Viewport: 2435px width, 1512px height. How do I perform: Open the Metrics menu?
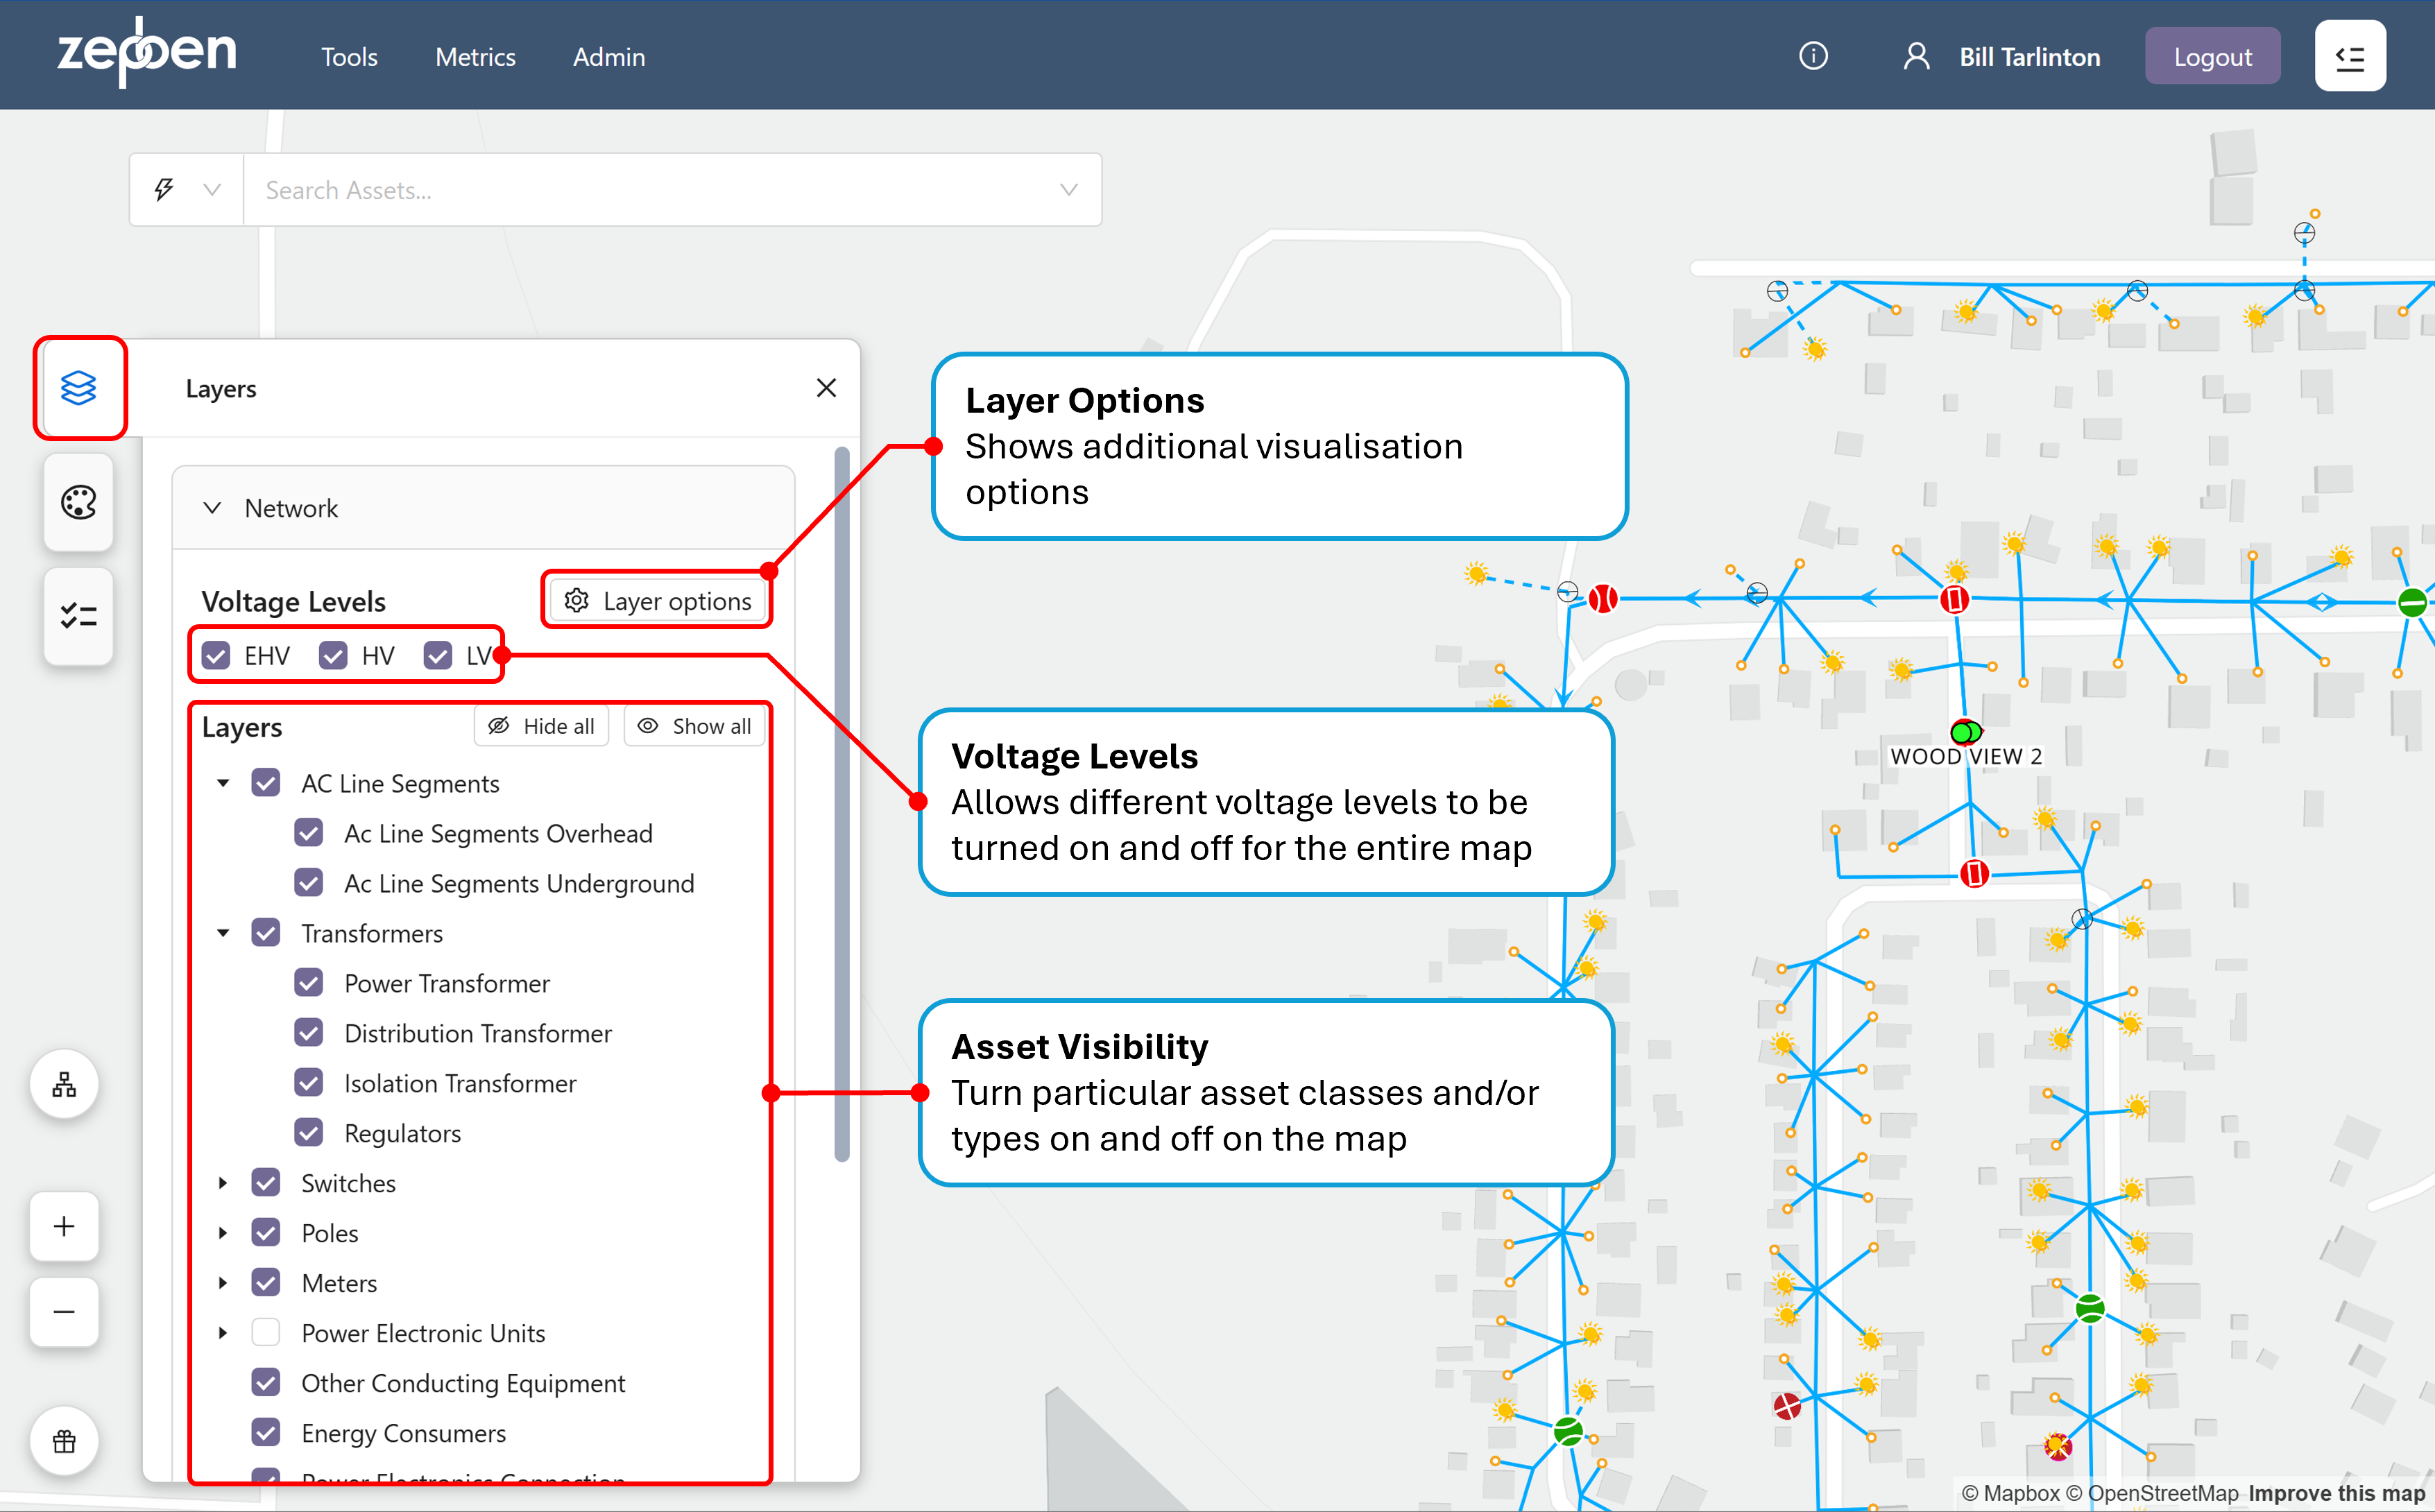475,57
